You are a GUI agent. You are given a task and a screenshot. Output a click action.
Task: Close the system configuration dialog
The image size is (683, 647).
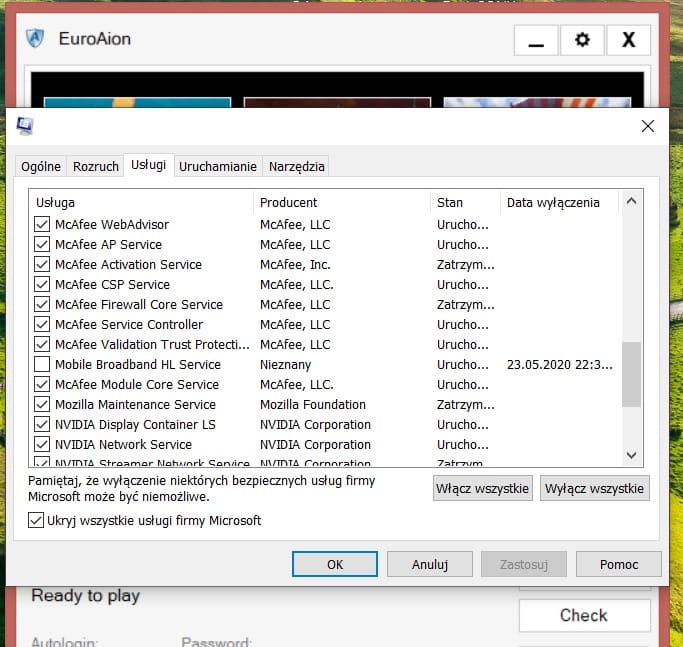click(x=648, y=126)
